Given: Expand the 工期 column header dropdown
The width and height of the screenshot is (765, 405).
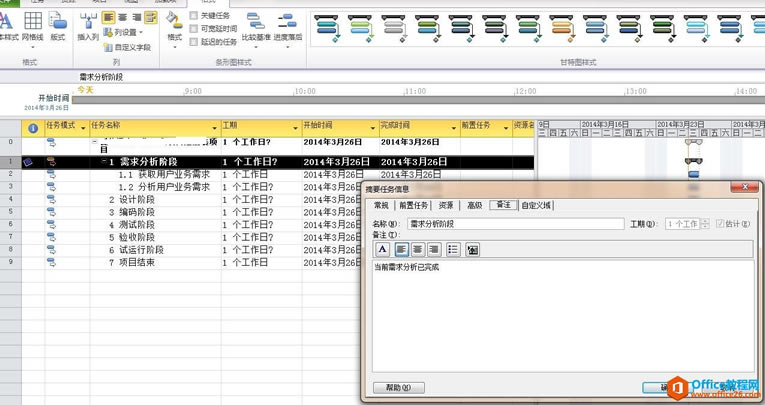Looking at the screenshot, I should (x=294, y=127).
